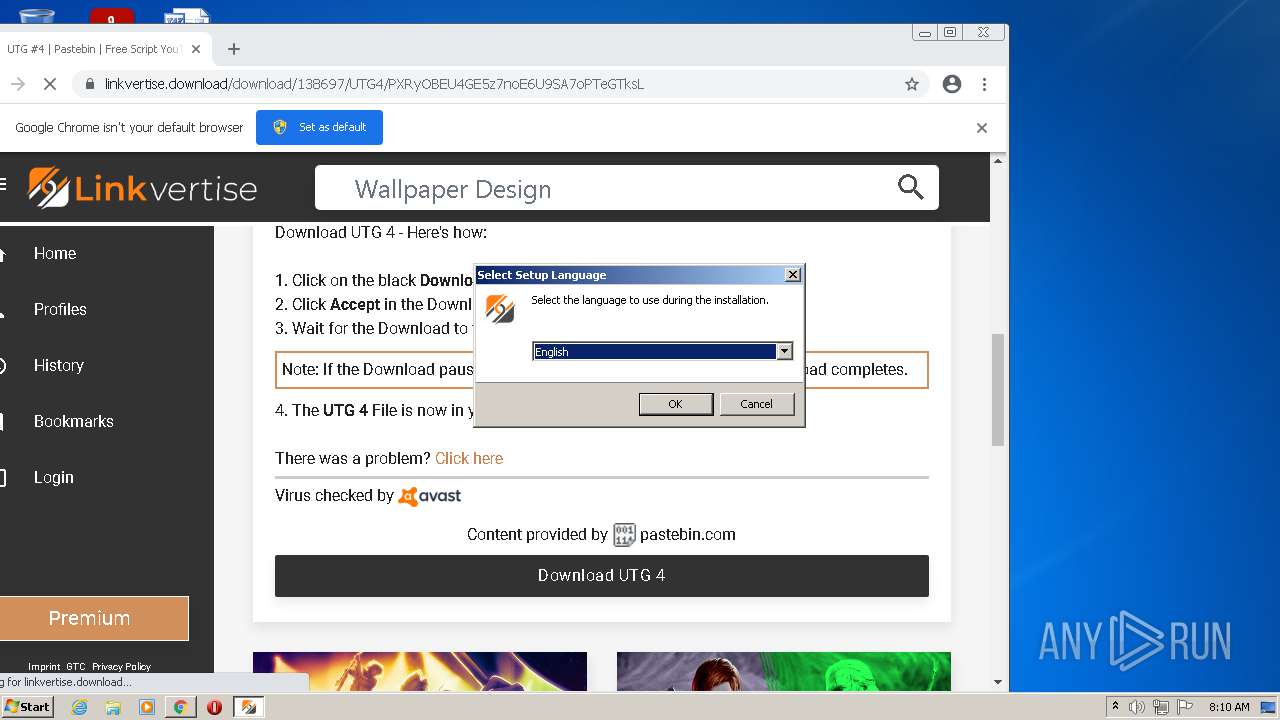Open Profiles in Linkvertise sidebar
1280x720 pixels.
coord(60,309)
